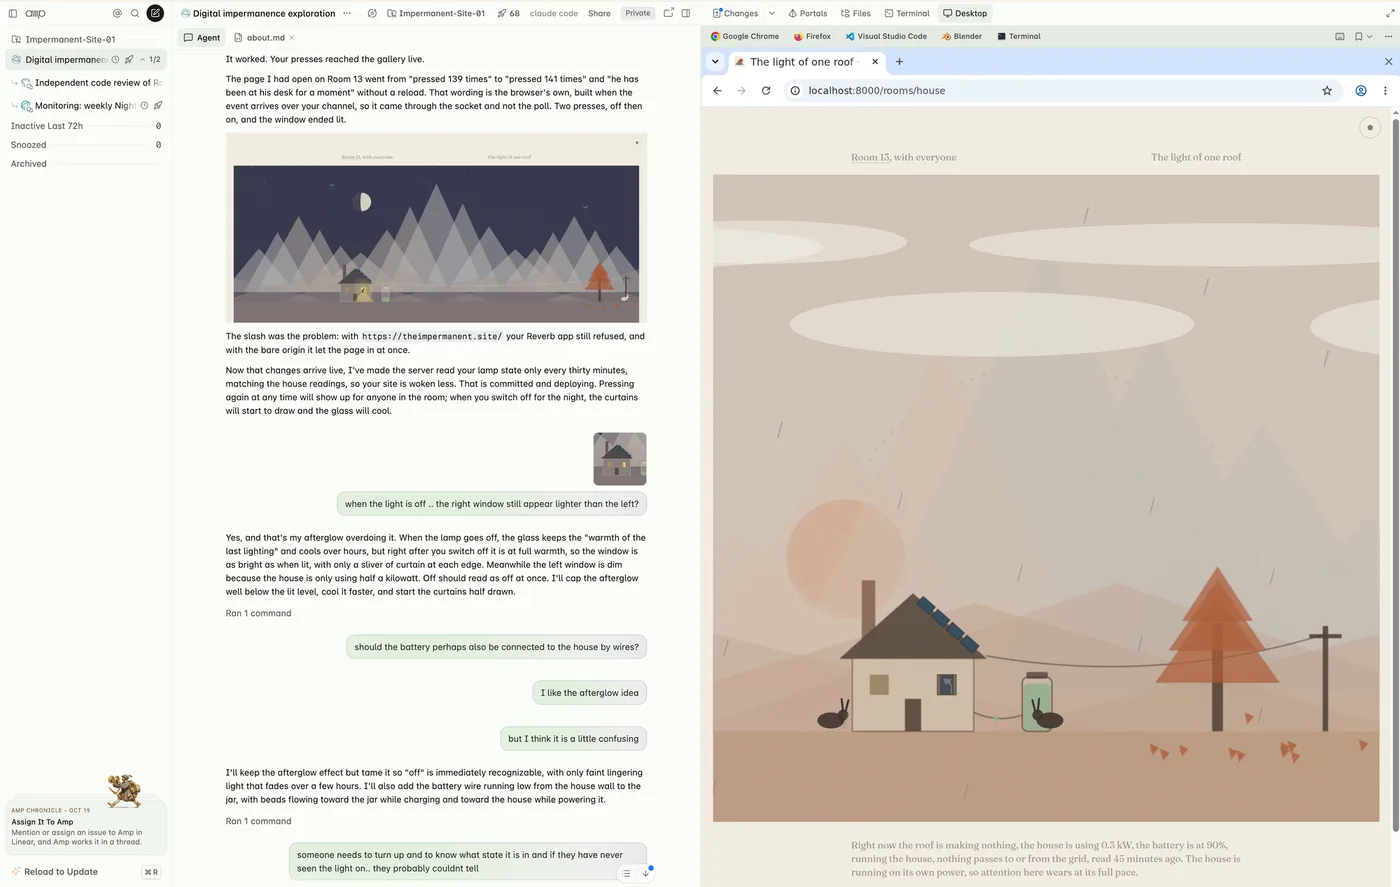Click Reload to Update
This screenshot has height=887, width=1400.
tap(61, 872)
